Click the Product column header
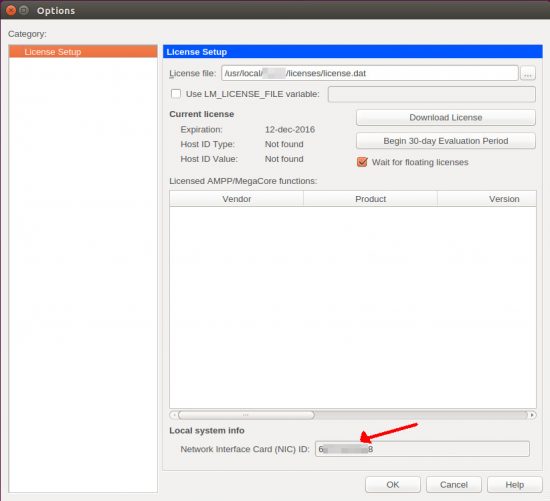The image size is (550, 501). pyautogui.click(x=370, y=199)
